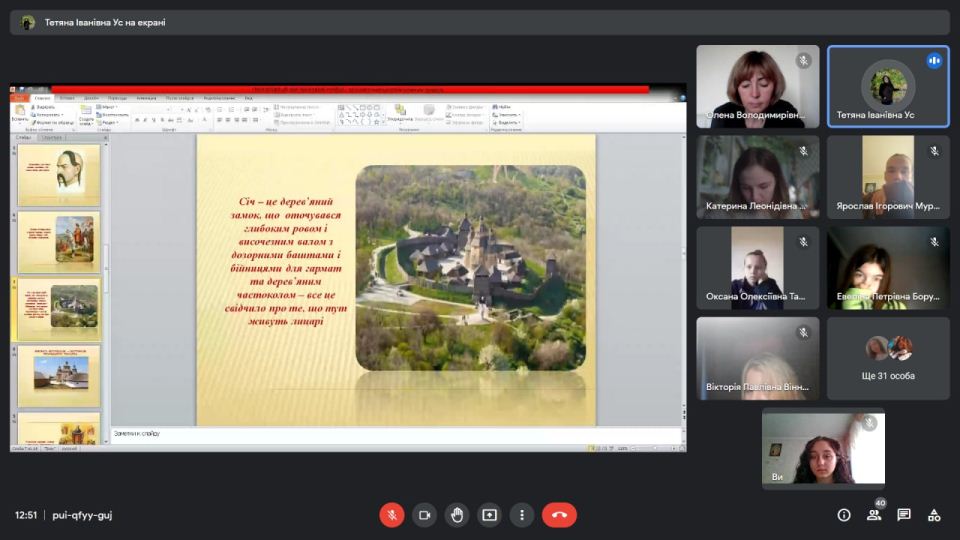Open the Activities shapes icon
960x540 pixels.
[934, 515]
